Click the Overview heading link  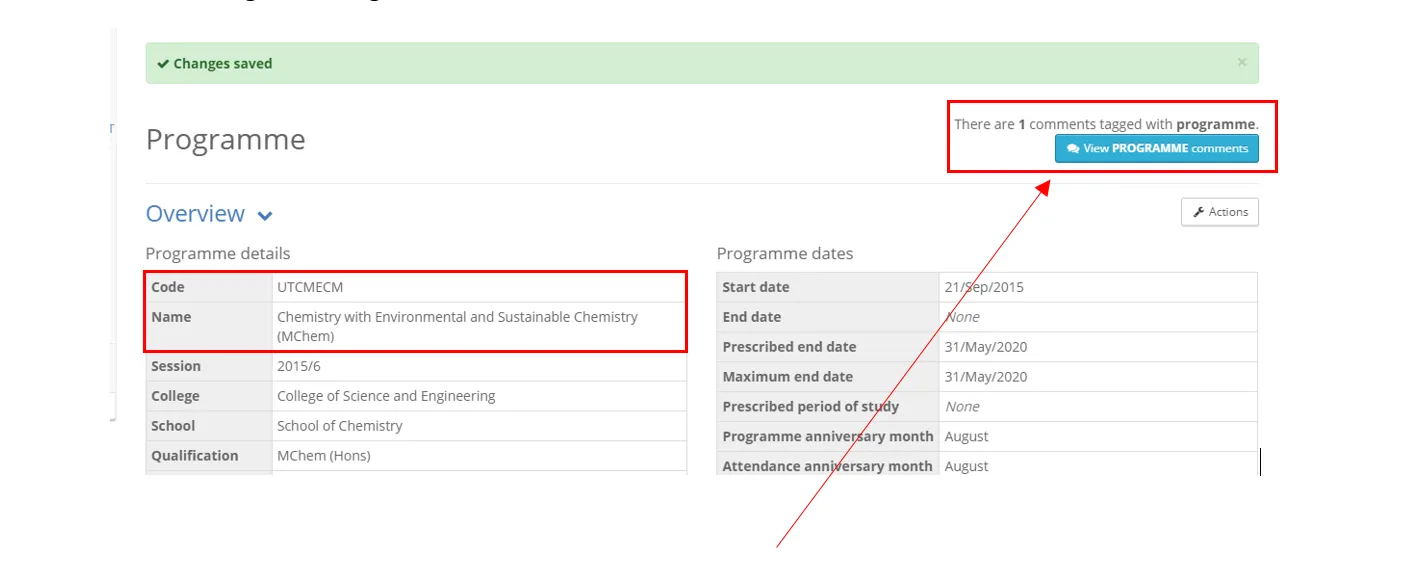[x=195, y=214]
